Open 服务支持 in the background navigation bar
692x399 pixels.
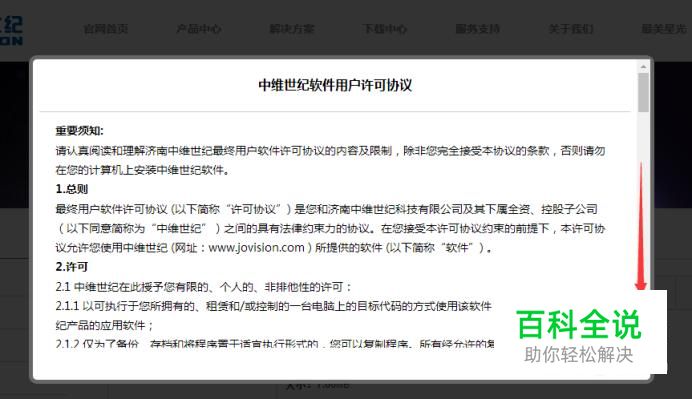tap(478, 29)
